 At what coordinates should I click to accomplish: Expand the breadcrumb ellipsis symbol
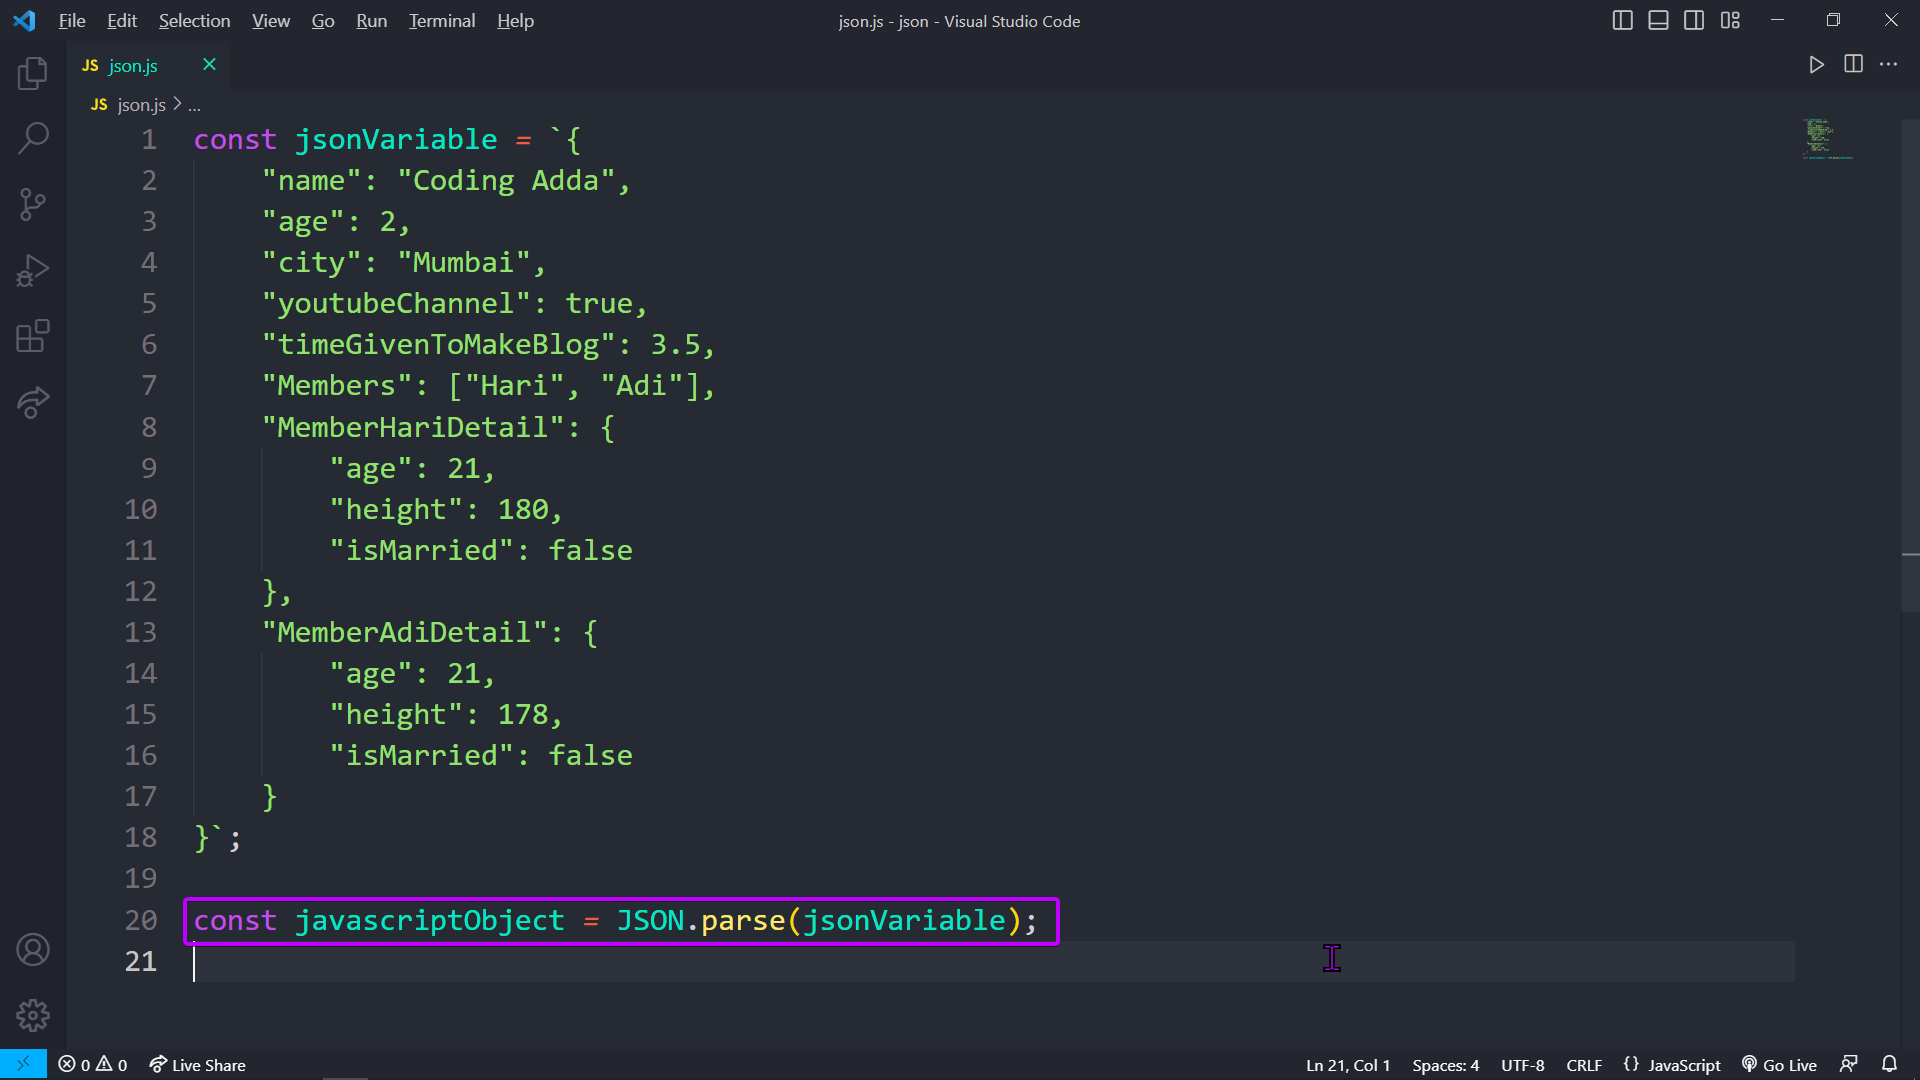tap(194, 105)
